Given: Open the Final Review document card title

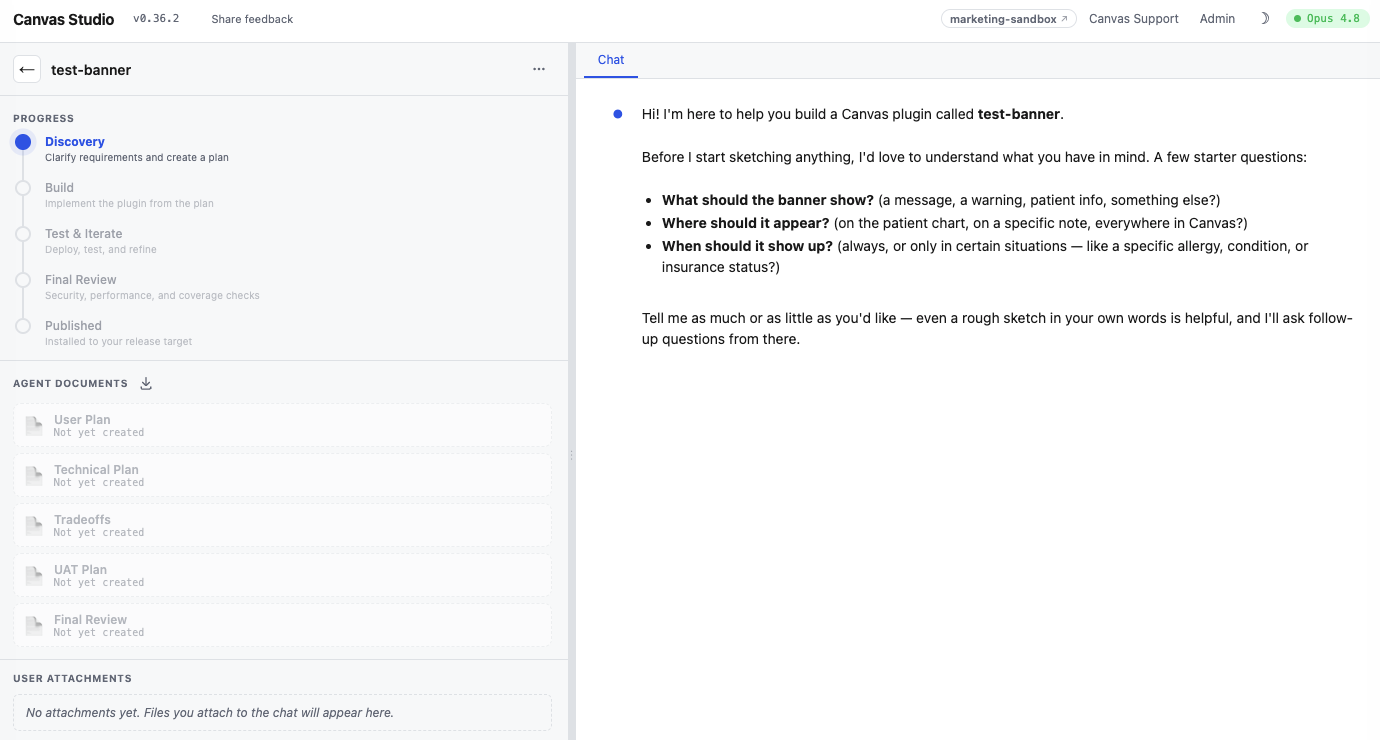Looking at the screenshot, I should click(90, 620).
